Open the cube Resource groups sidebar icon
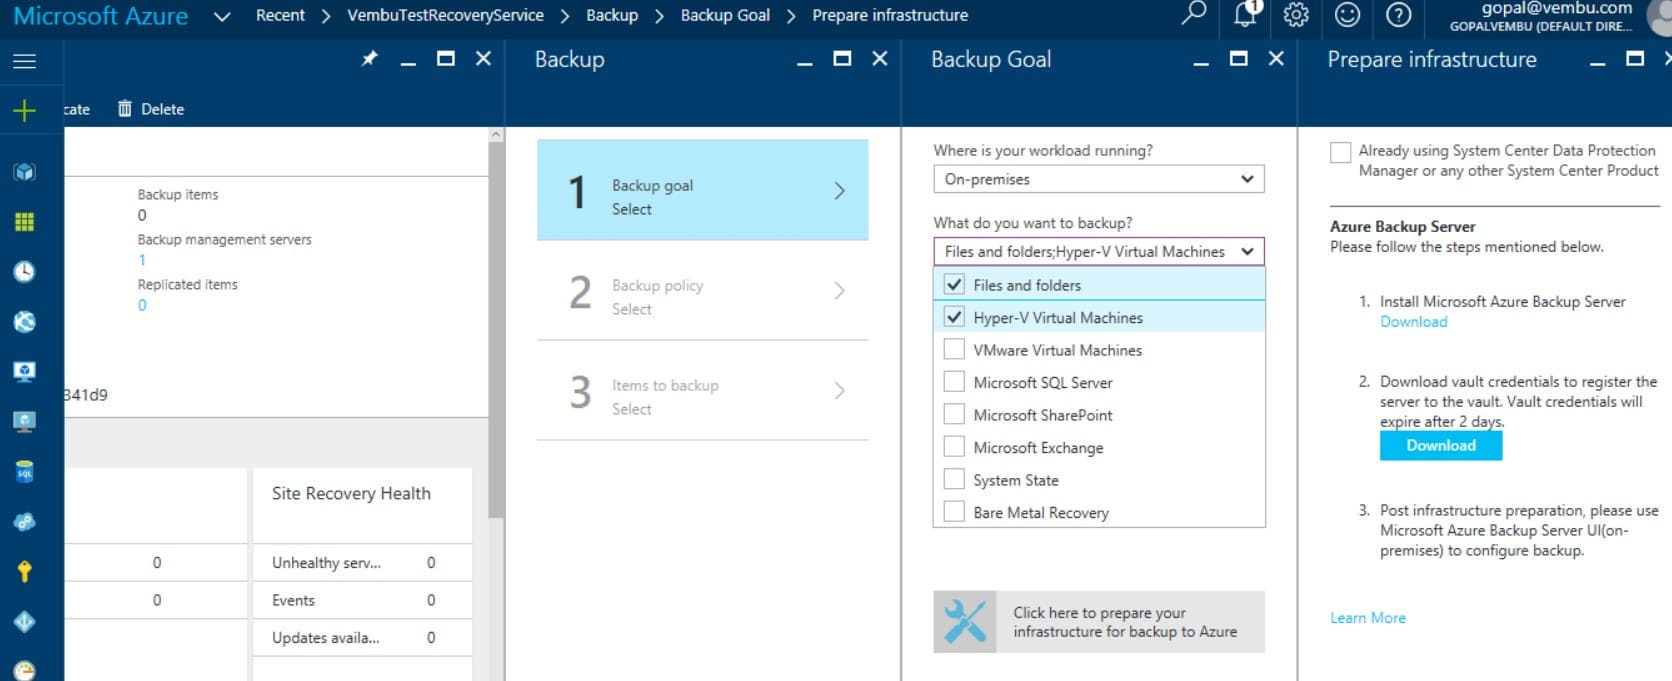1672x681 pixels. click(x=24, y=172)
